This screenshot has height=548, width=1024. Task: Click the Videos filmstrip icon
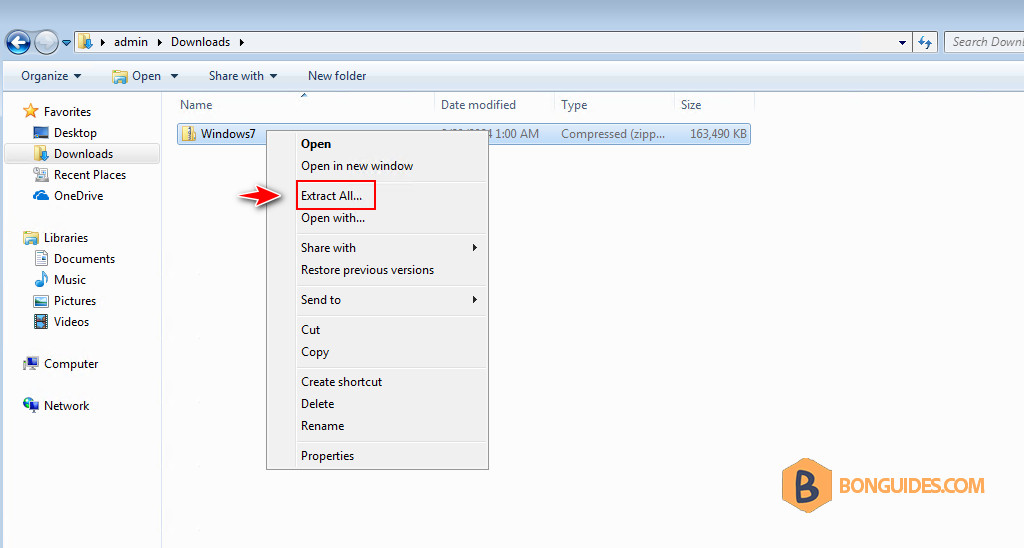point(40,321)
